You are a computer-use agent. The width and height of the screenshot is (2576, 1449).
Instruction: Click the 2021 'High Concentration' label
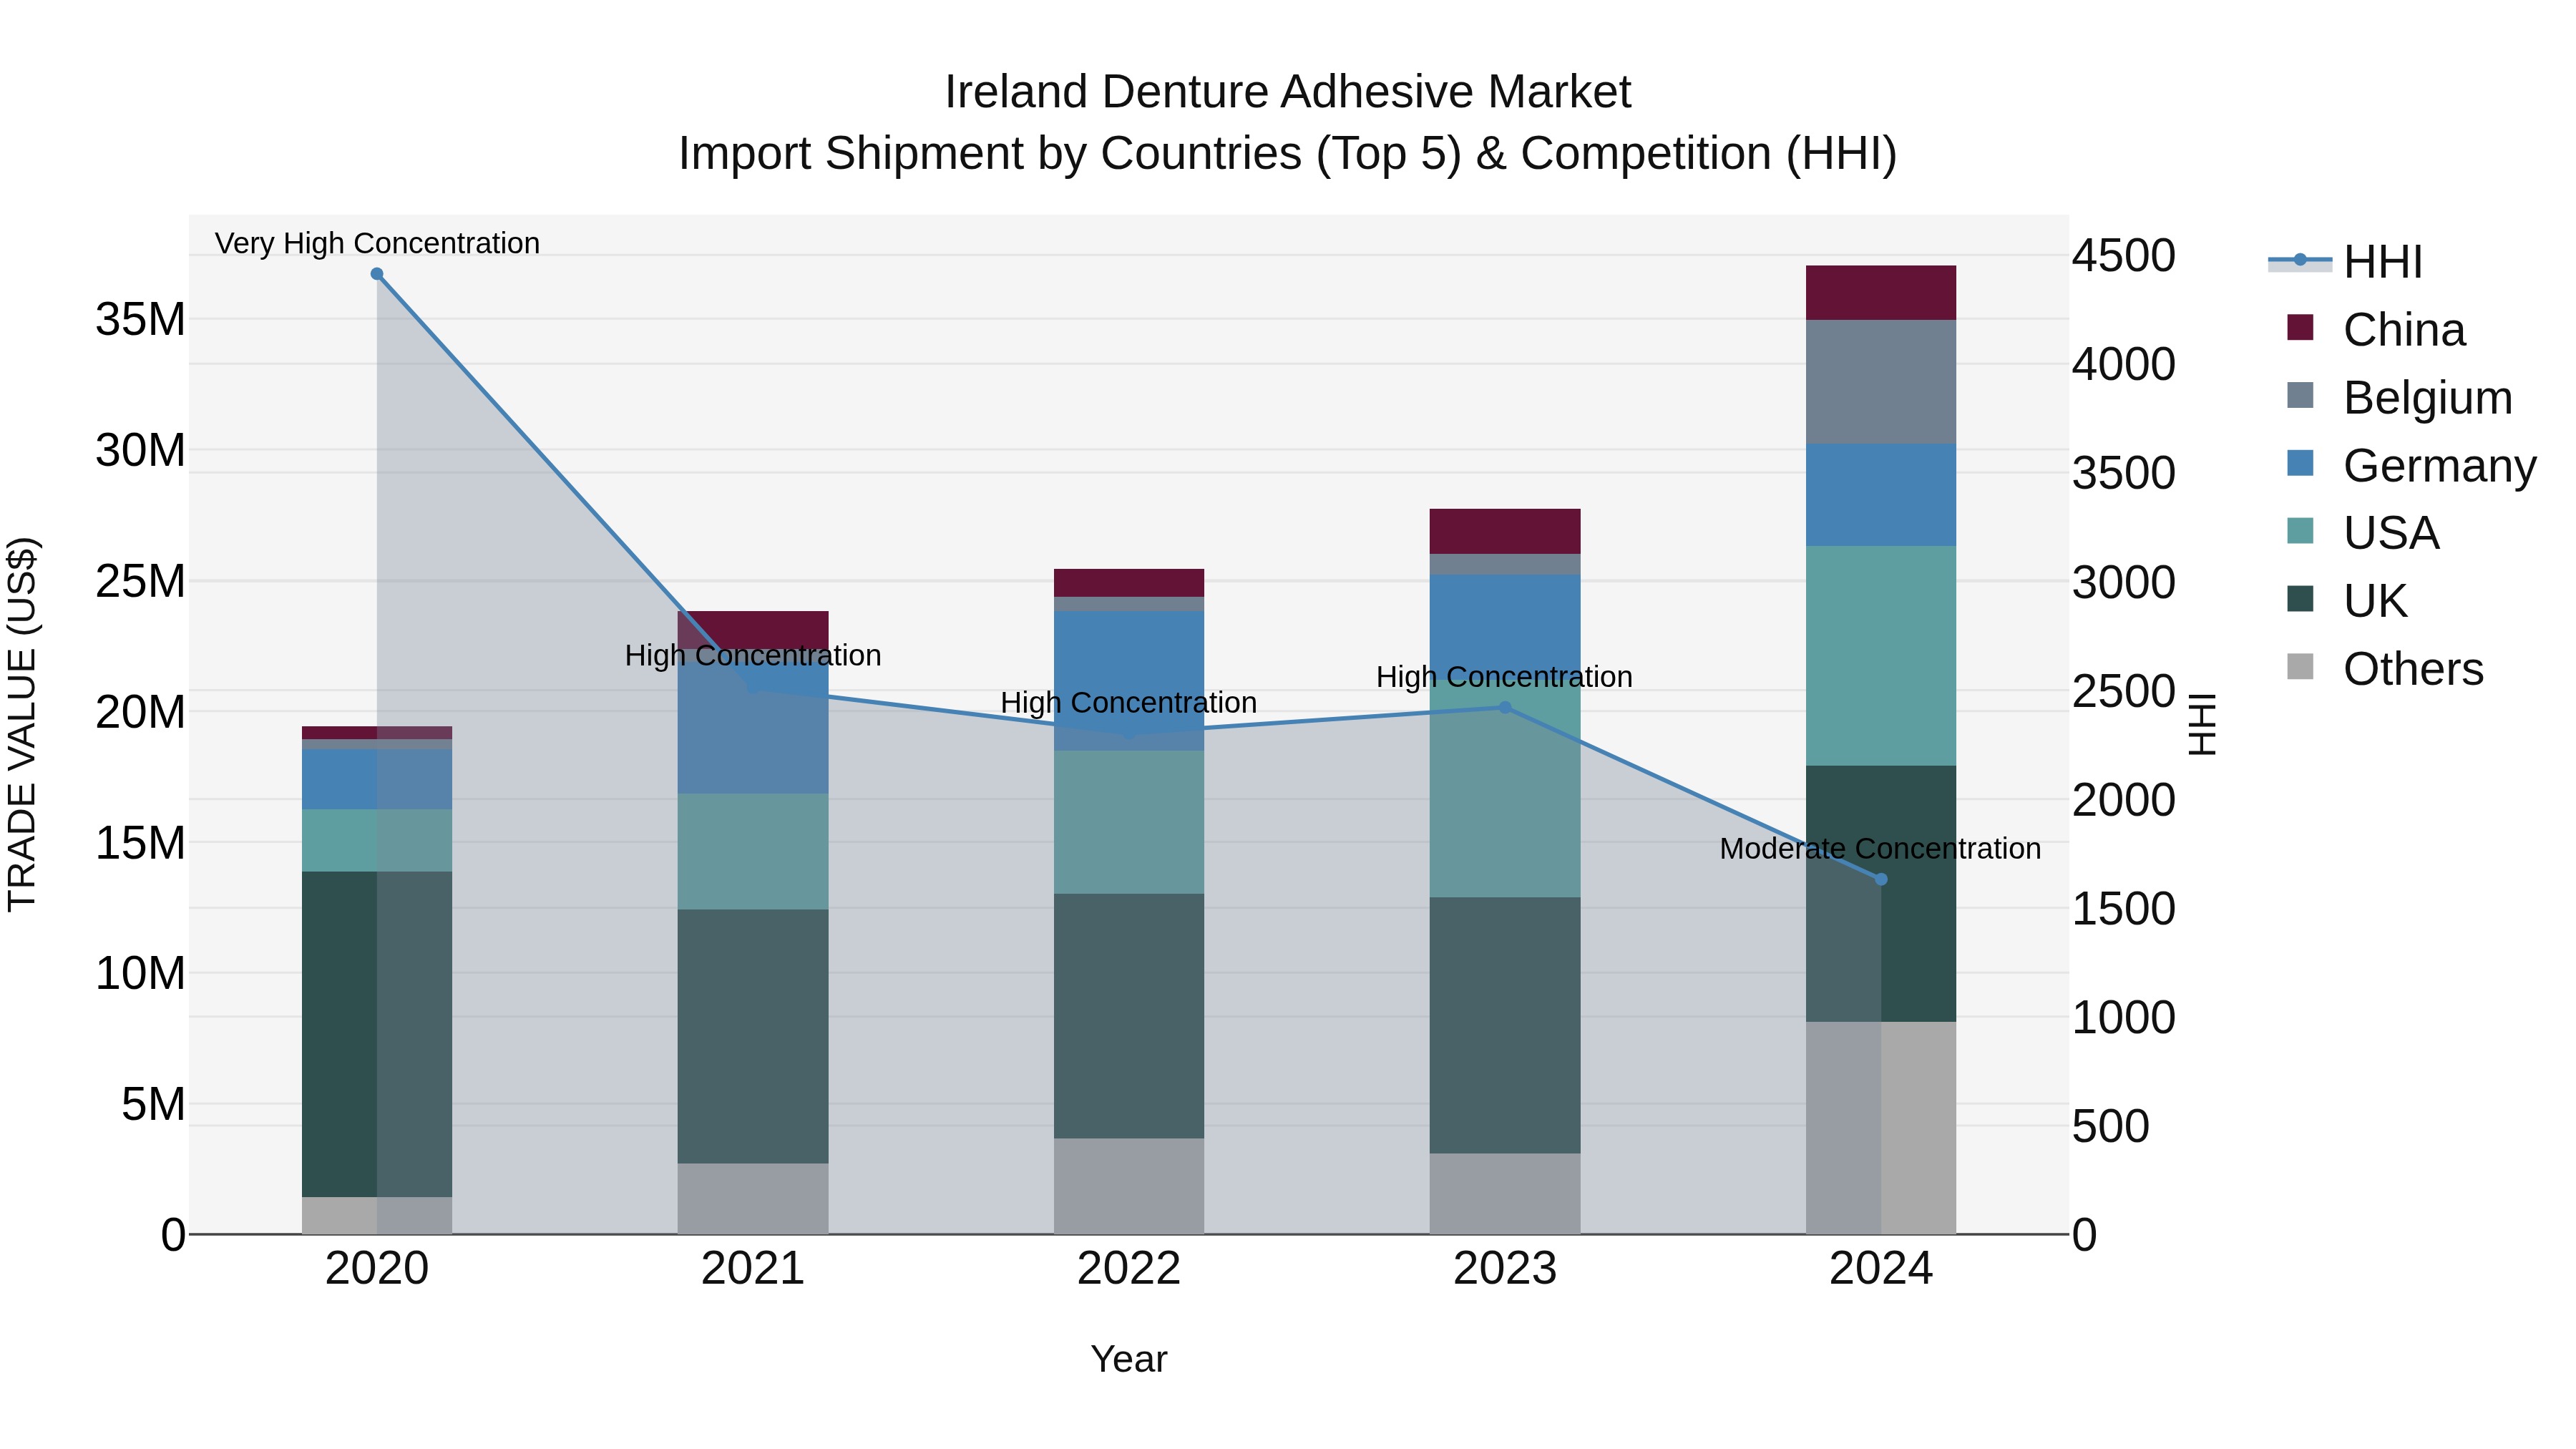point(753,655)
